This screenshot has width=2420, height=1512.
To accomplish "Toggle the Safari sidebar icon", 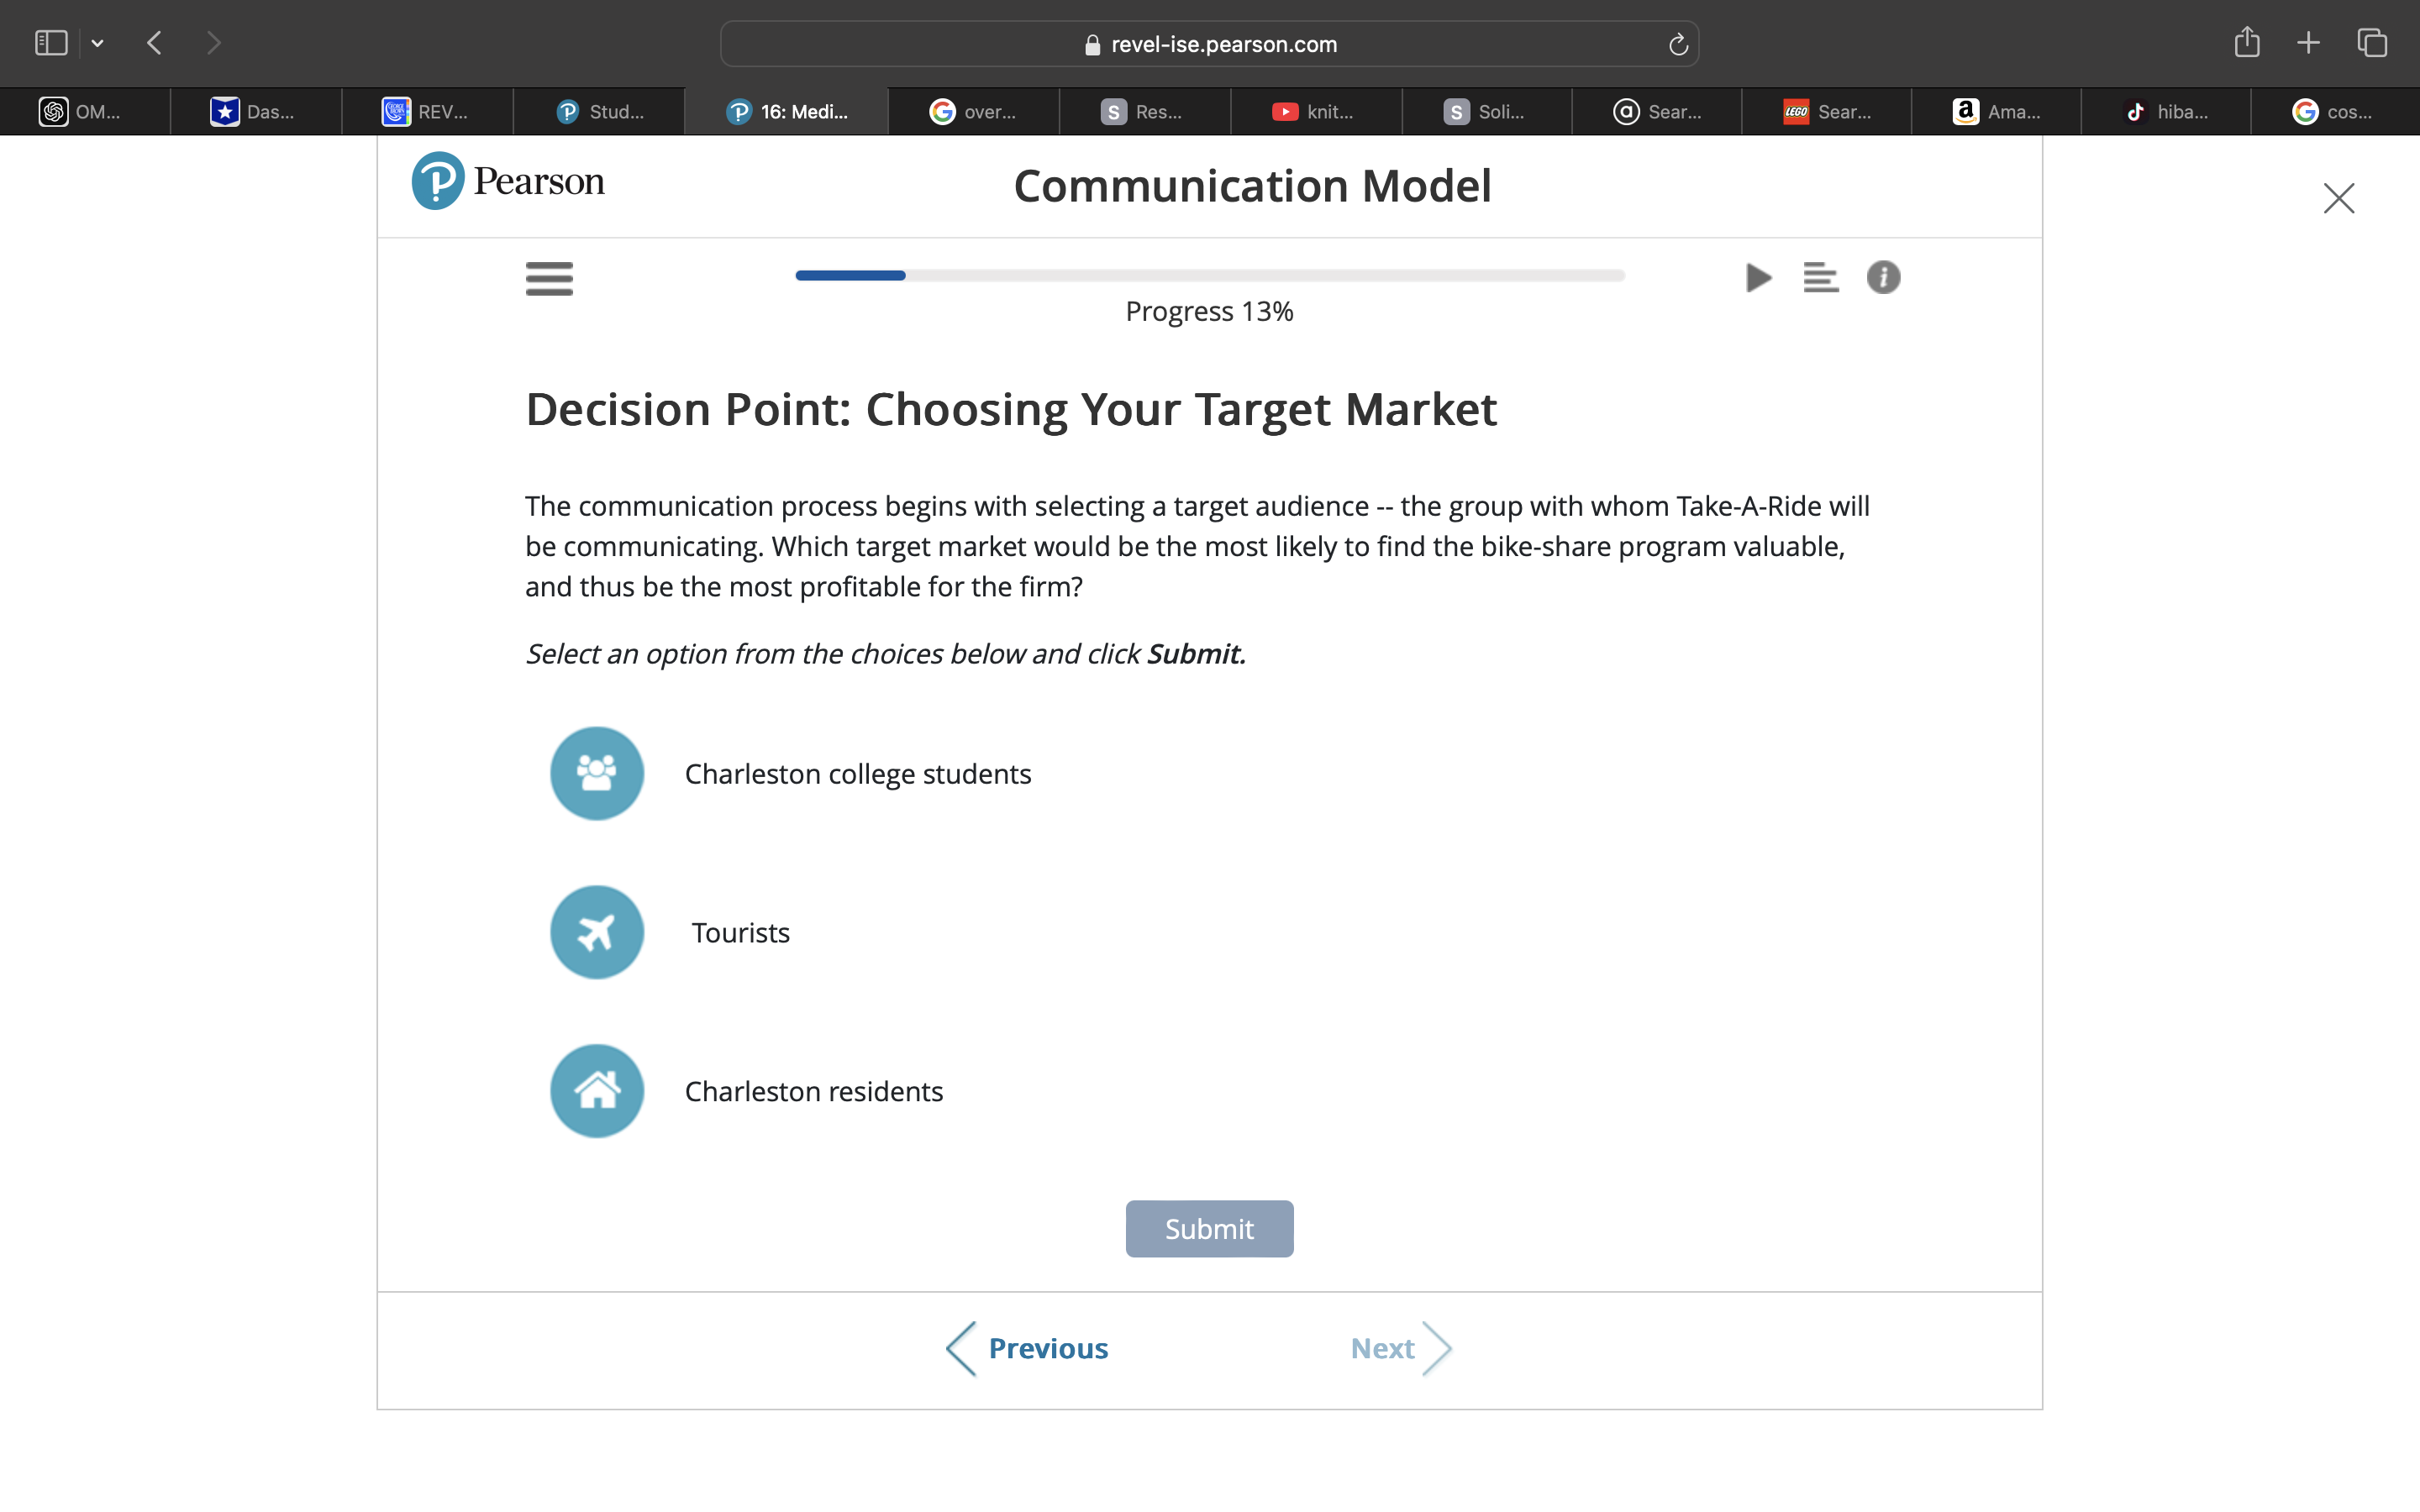I will click(x=51, y=43).
